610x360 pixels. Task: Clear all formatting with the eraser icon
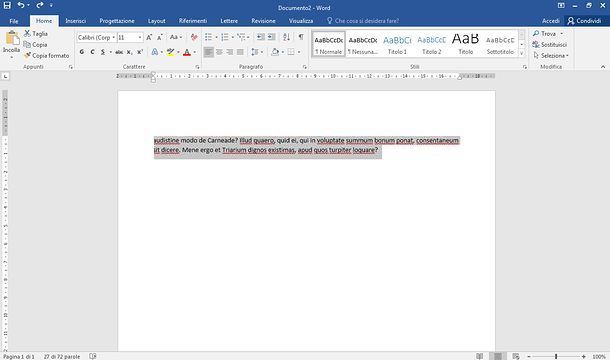point(194,37)
